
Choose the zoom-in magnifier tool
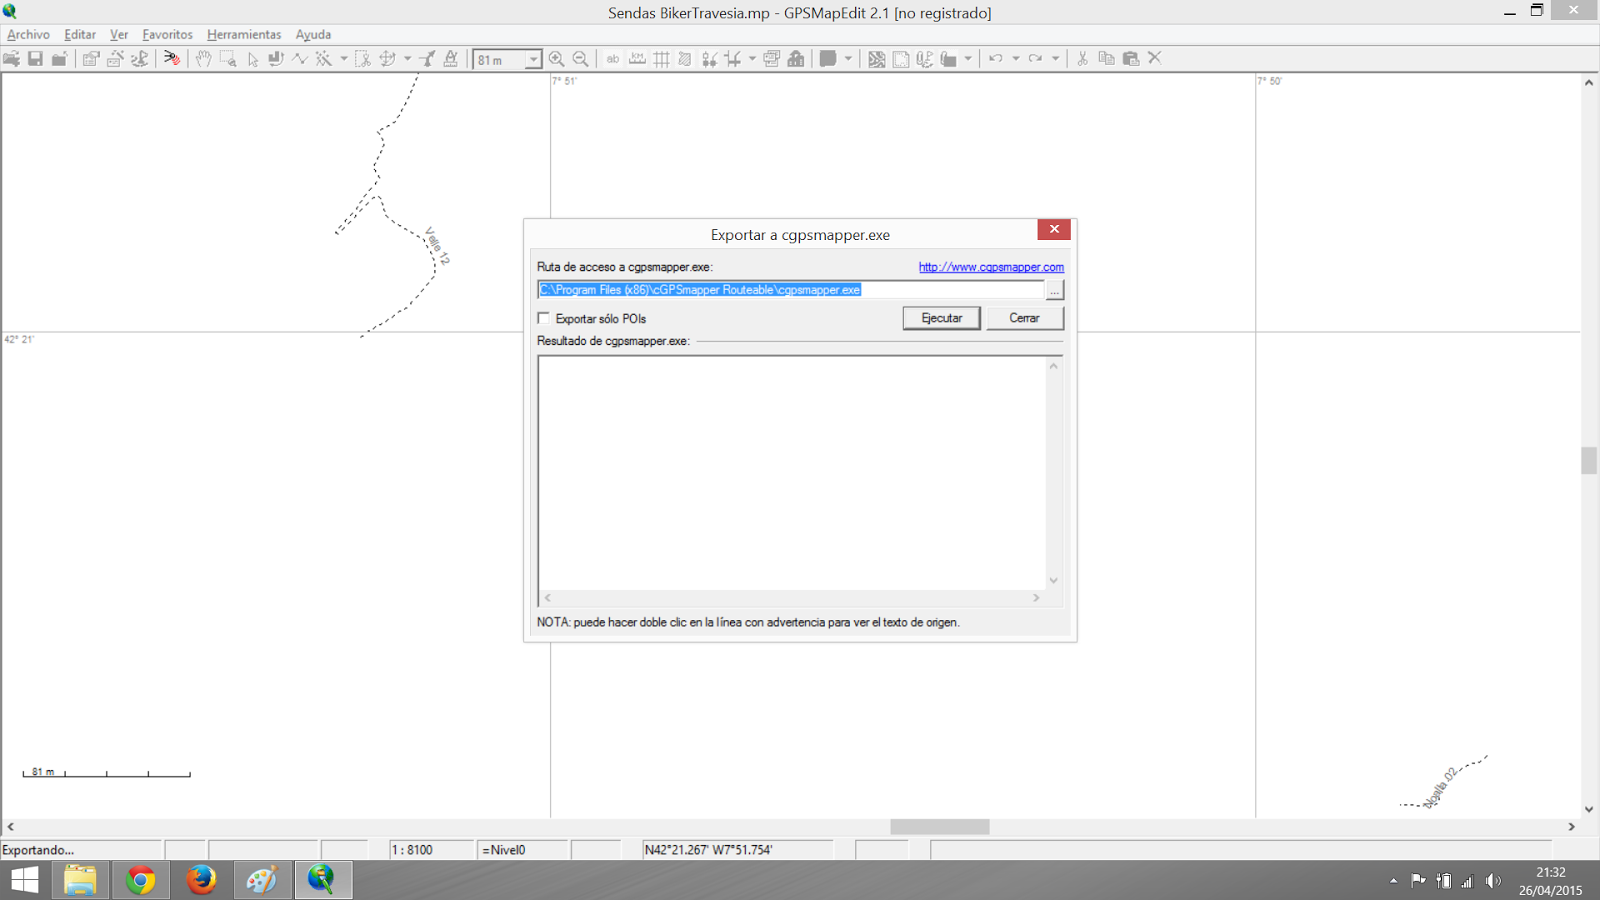556,58
